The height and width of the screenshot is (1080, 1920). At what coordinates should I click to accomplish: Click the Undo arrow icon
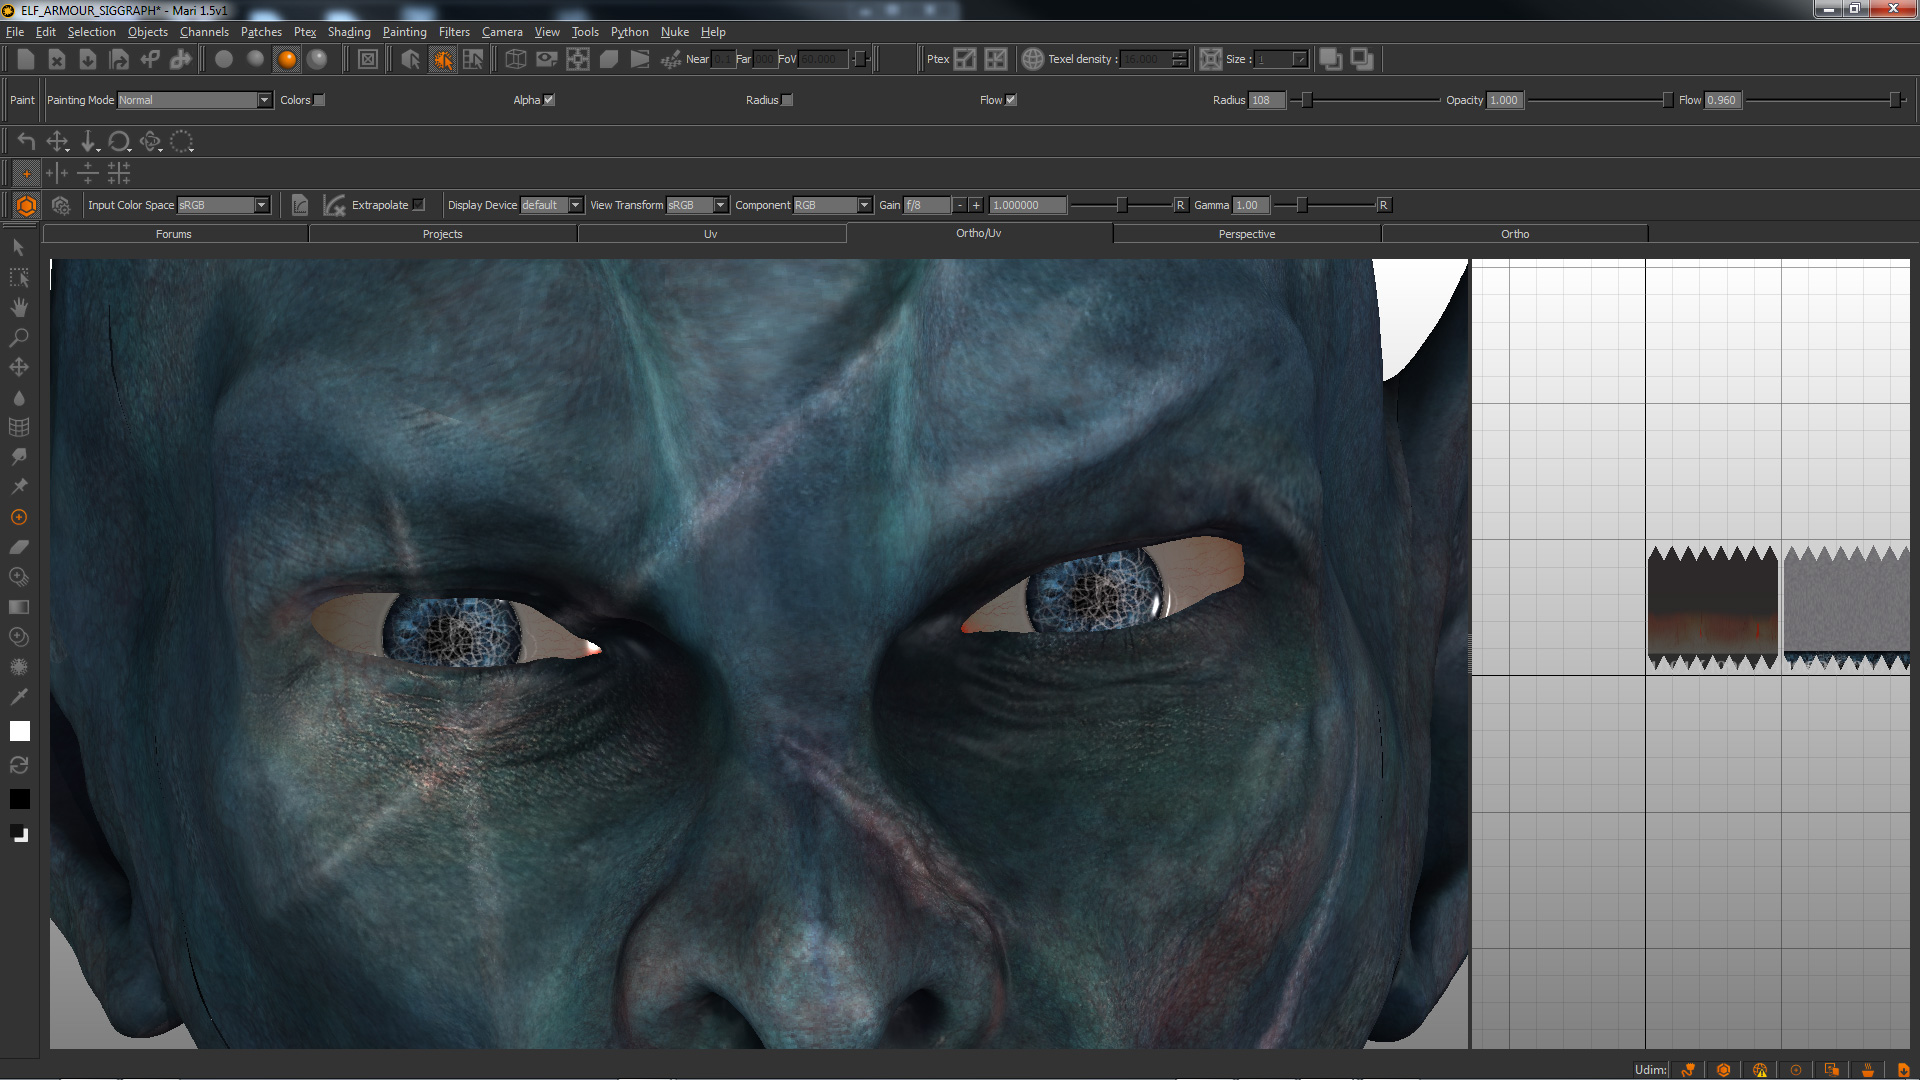pyautogui.click(x=26, y=141)
